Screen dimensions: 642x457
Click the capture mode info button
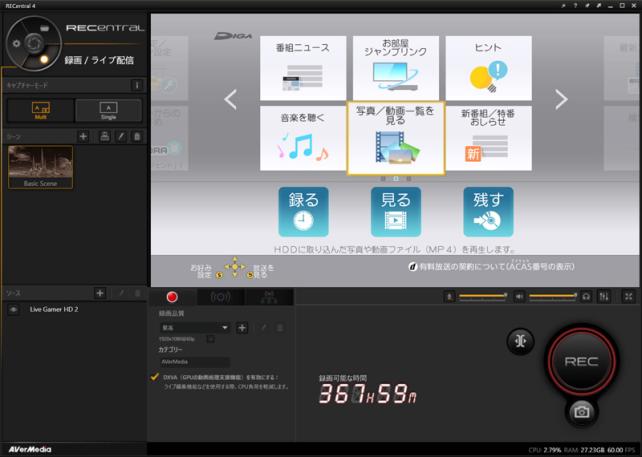point(137,85)
